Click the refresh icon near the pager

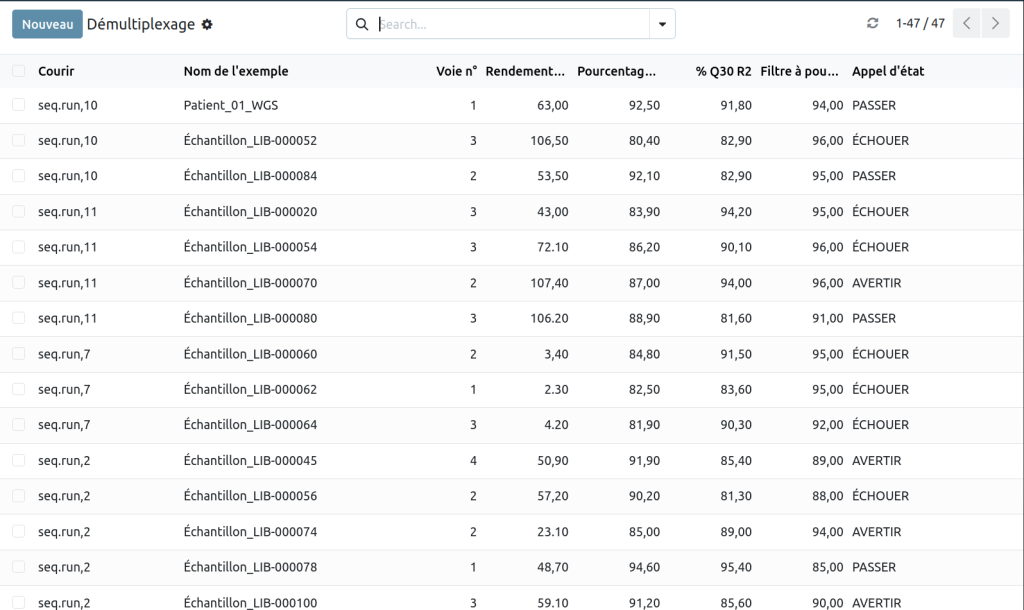[873, 23]
